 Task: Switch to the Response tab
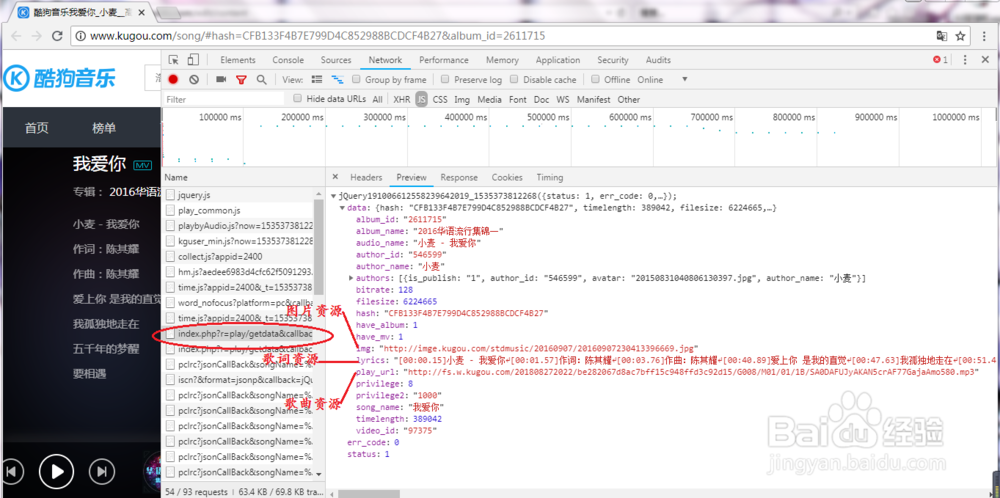(459, 177)
